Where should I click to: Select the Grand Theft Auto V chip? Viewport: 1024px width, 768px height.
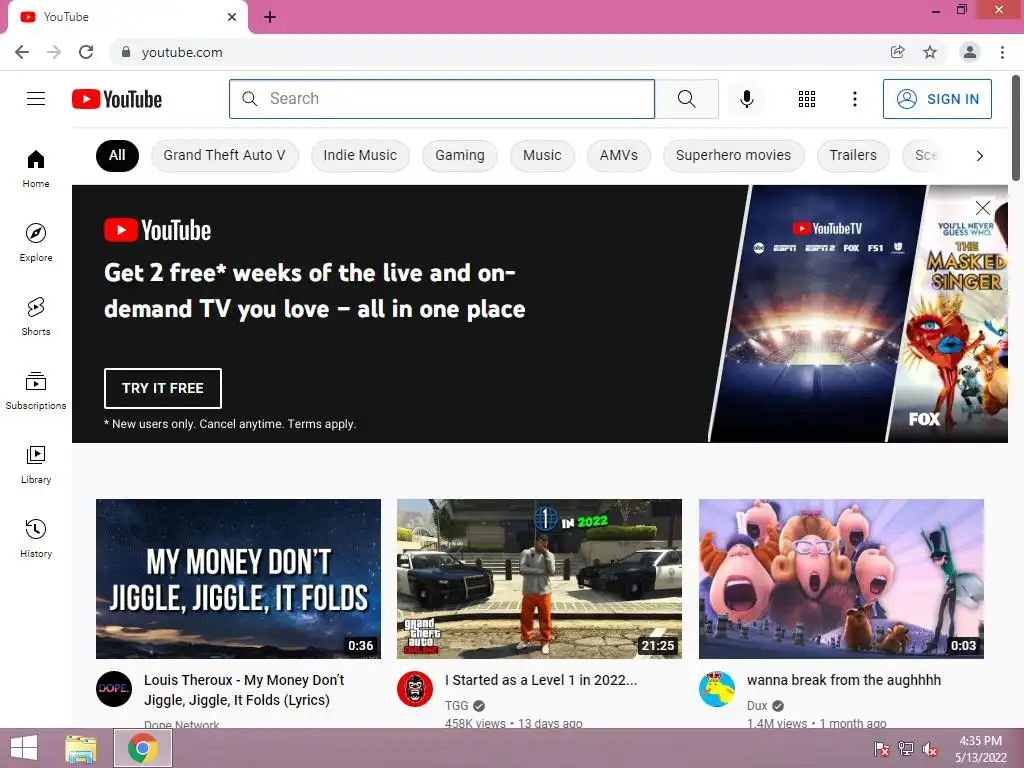tap(225, 155)
